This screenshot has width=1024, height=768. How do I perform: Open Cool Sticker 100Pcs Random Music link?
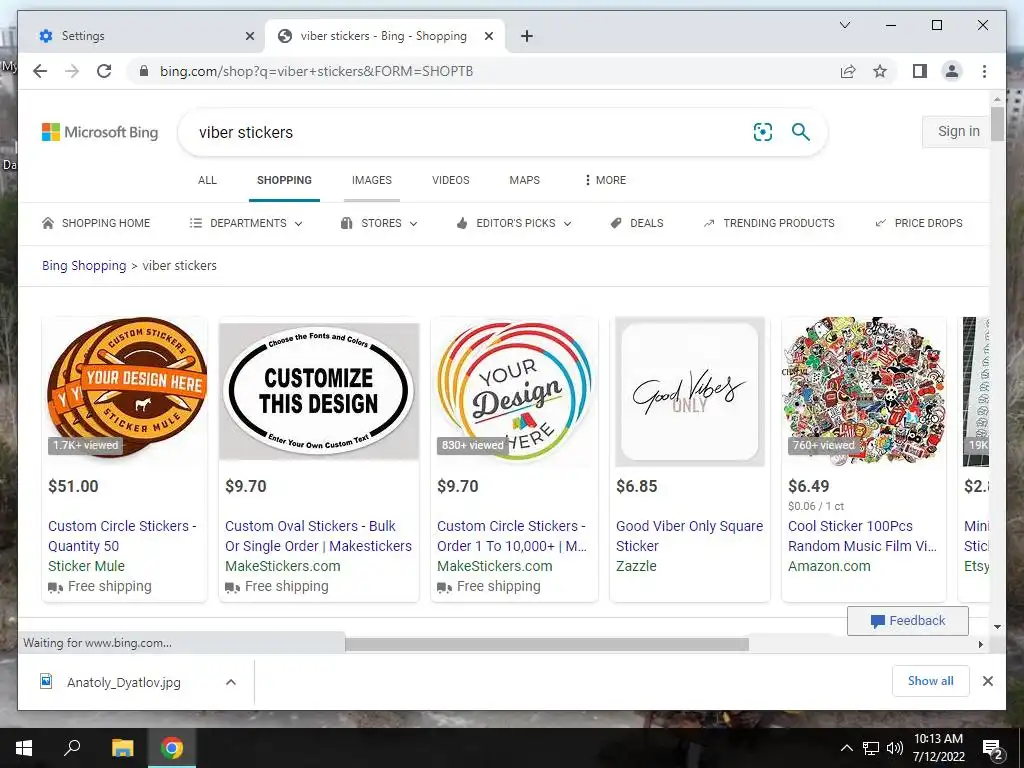[863, 536]
